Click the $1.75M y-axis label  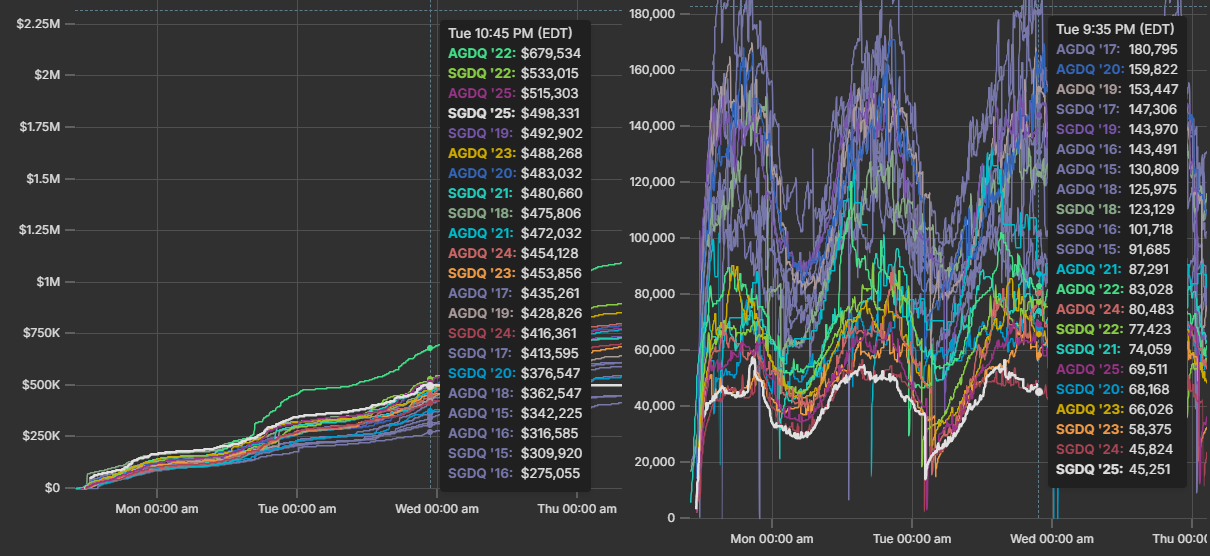tap(39, 126)
